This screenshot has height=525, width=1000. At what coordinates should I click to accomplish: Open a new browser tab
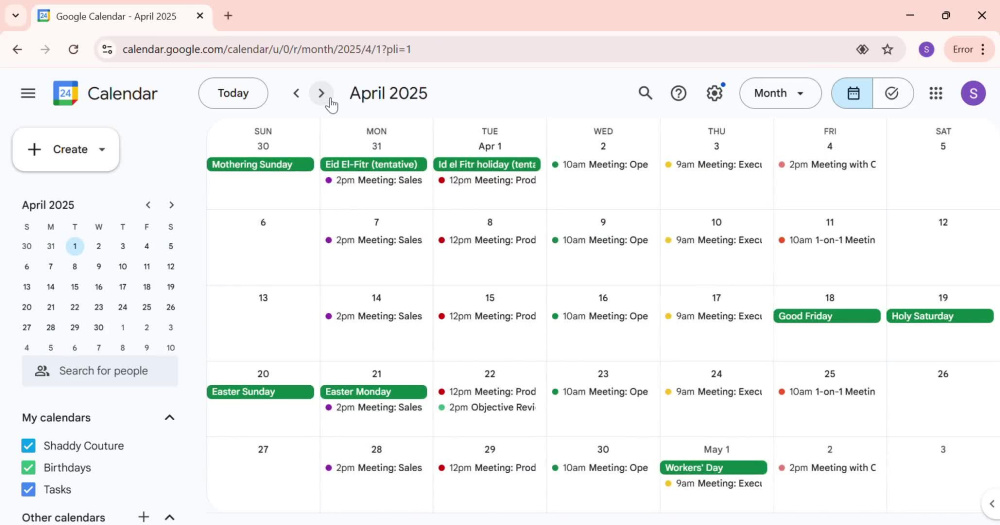coord(228,16)
